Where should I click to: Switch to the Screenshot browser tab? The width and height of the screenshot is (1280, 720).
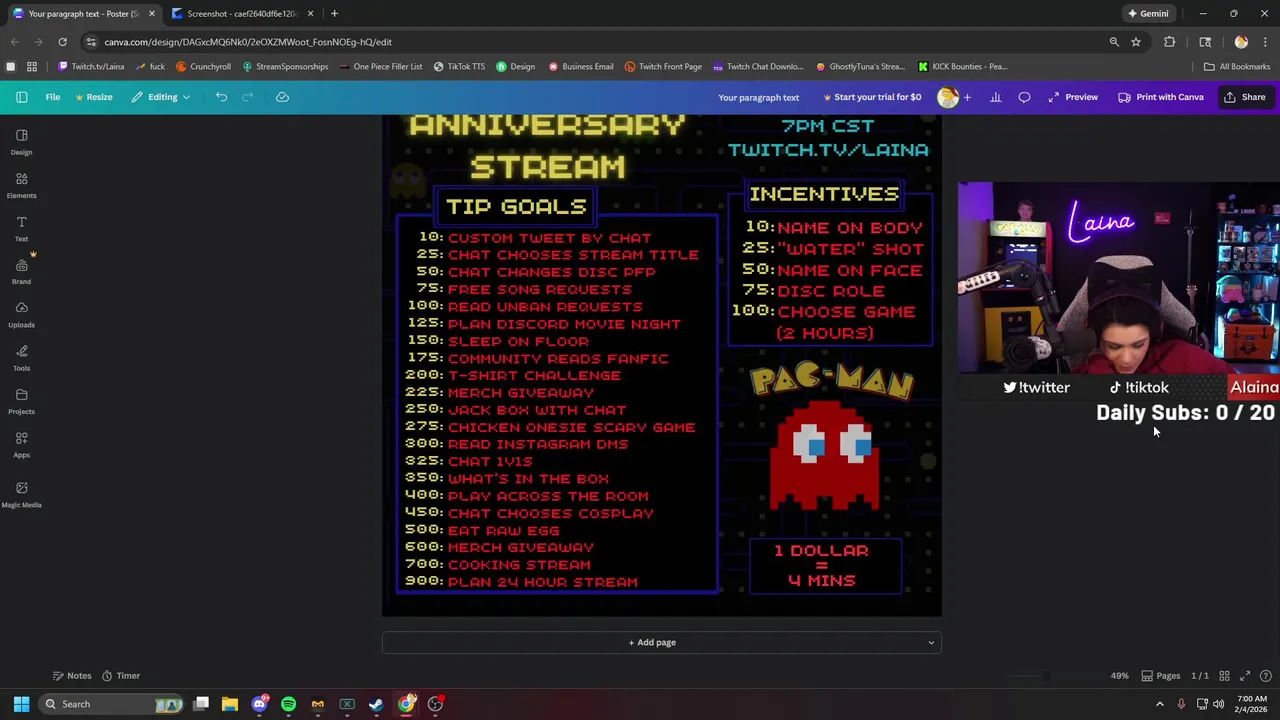(240, 14)
